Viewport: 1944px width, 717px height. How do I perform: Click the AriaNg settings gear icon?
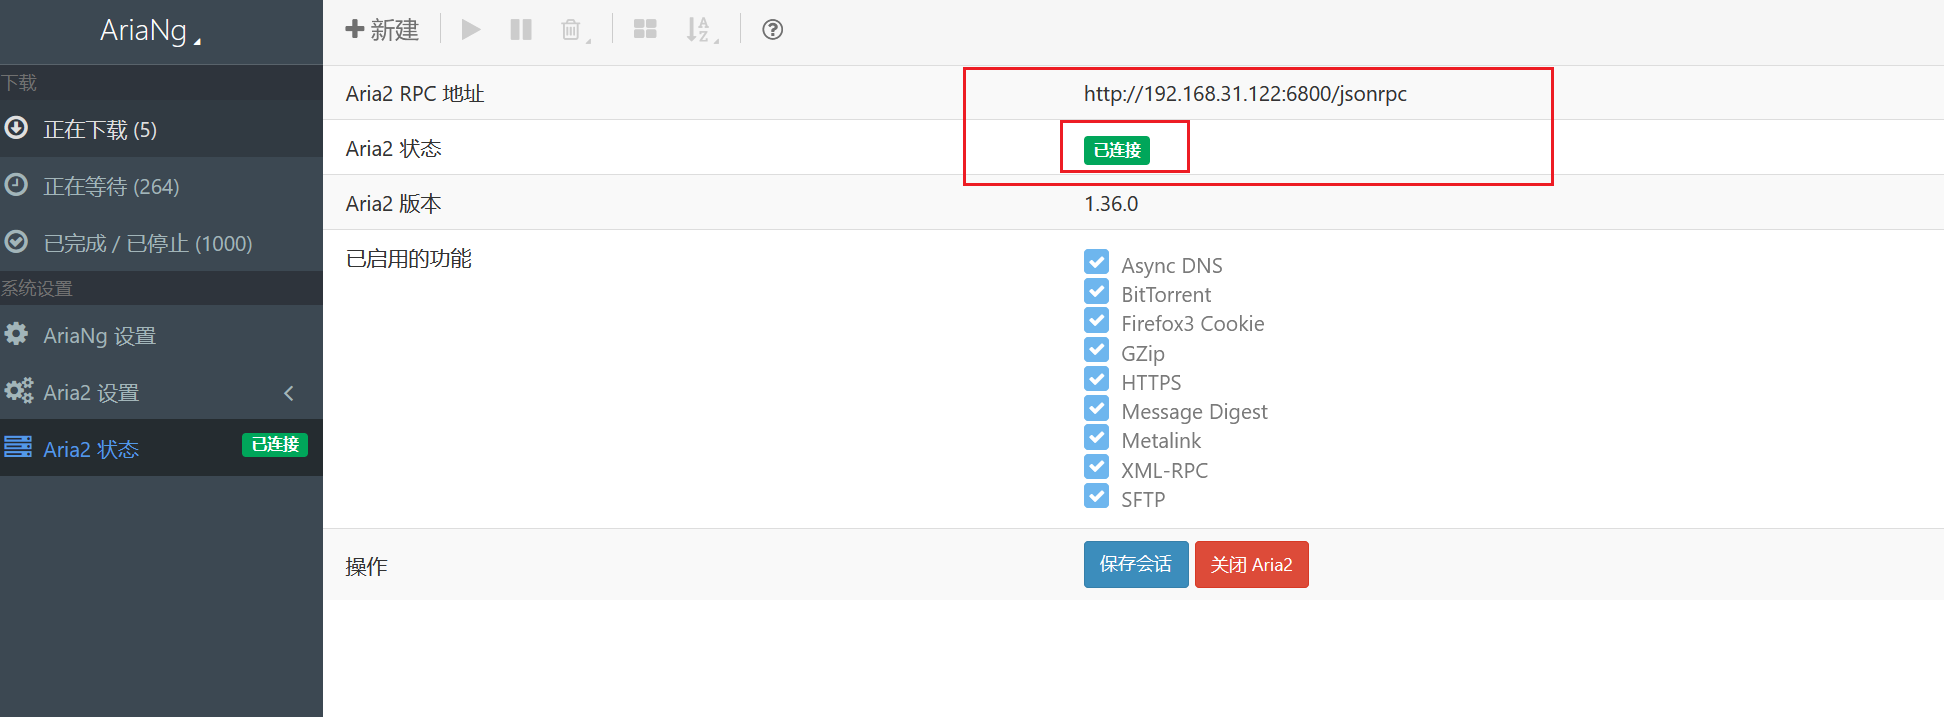(x=16, y=333)
